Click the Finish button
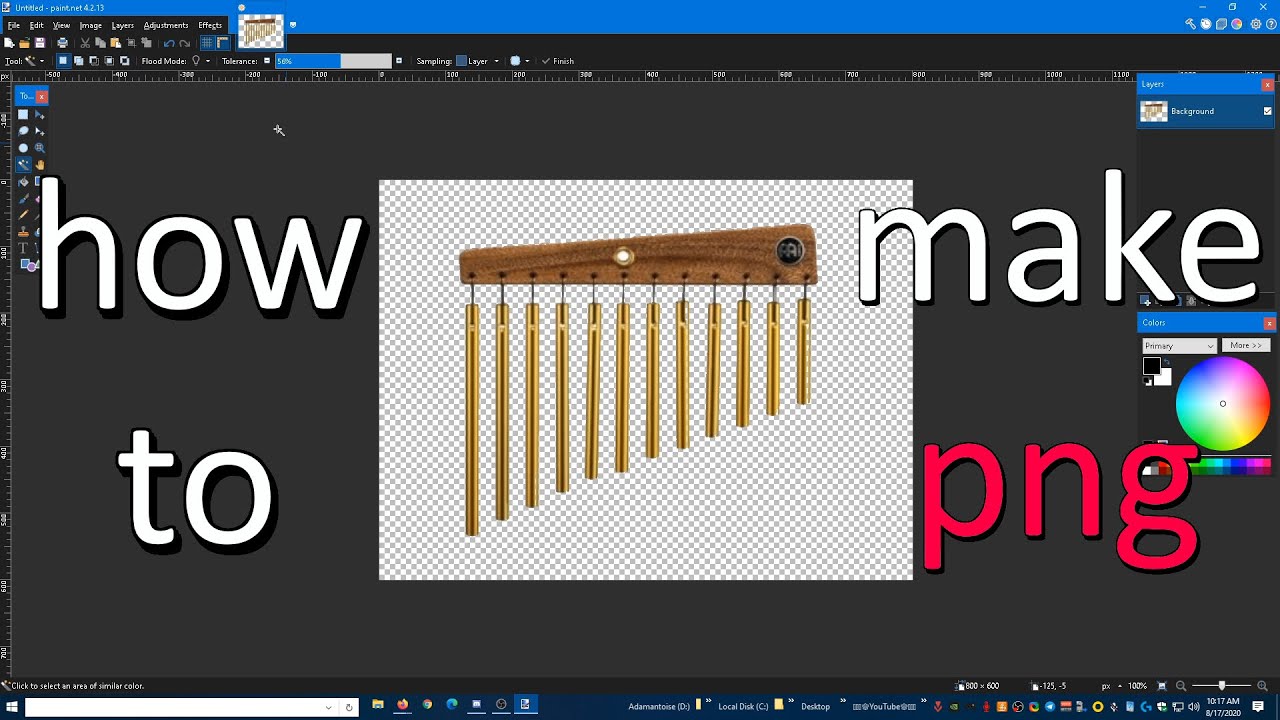This screenshot has width=1280, height=720. pos(558,61)
